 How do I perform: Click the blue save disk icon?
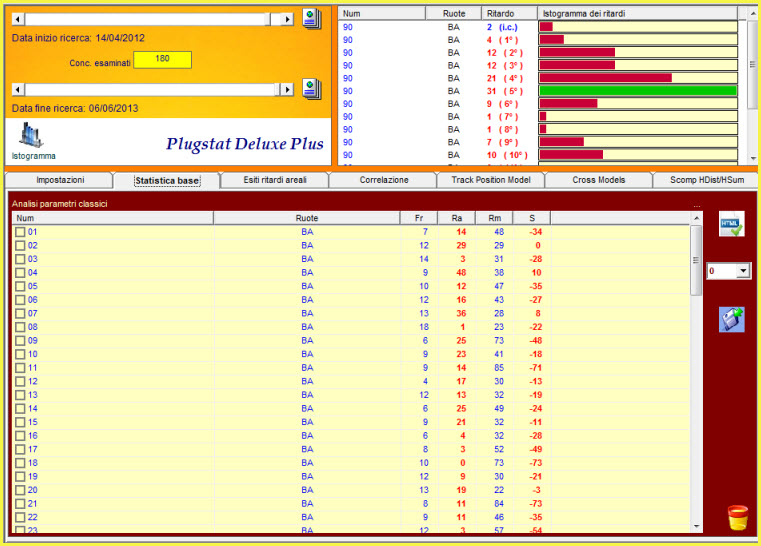pos(732,319)
